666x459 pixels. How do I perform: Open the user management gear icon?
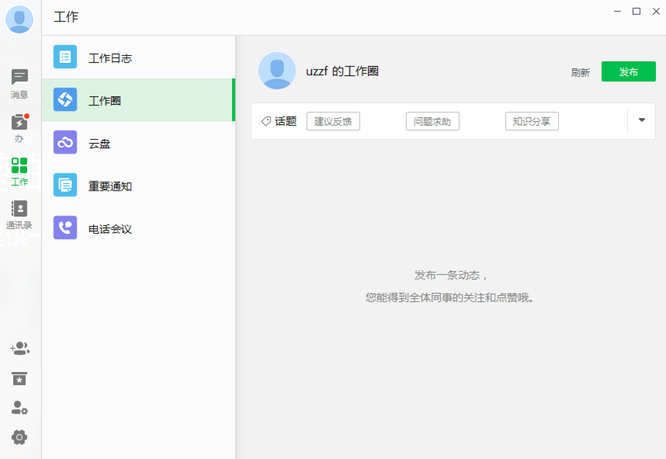pyautogui.click(x=20, y=408)
